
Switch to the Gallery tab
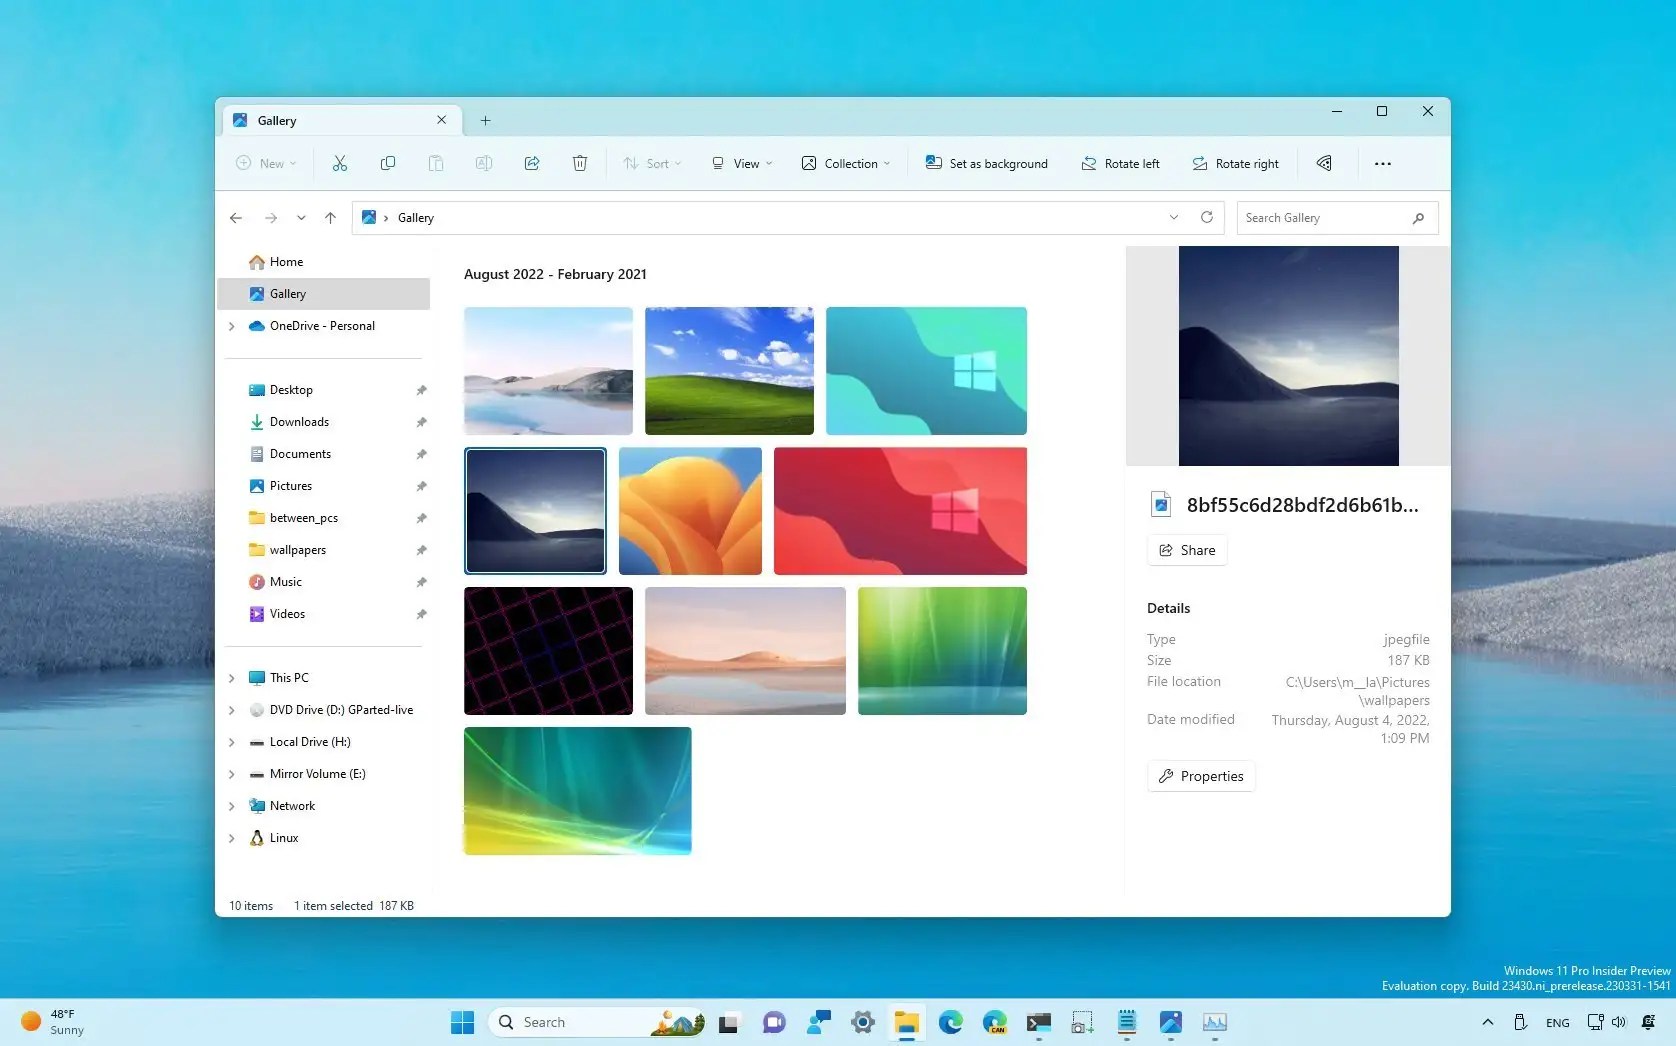click(x=277, y=120)
